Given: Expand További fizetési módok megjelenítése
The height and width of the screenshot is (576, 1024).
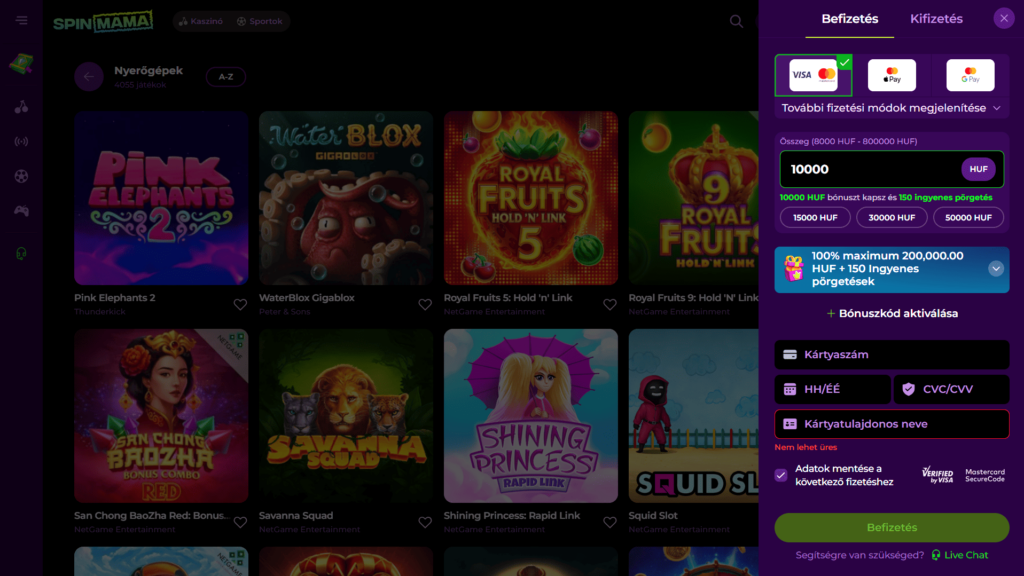Looking at the screenshot, I should click(x=891, y=108).
